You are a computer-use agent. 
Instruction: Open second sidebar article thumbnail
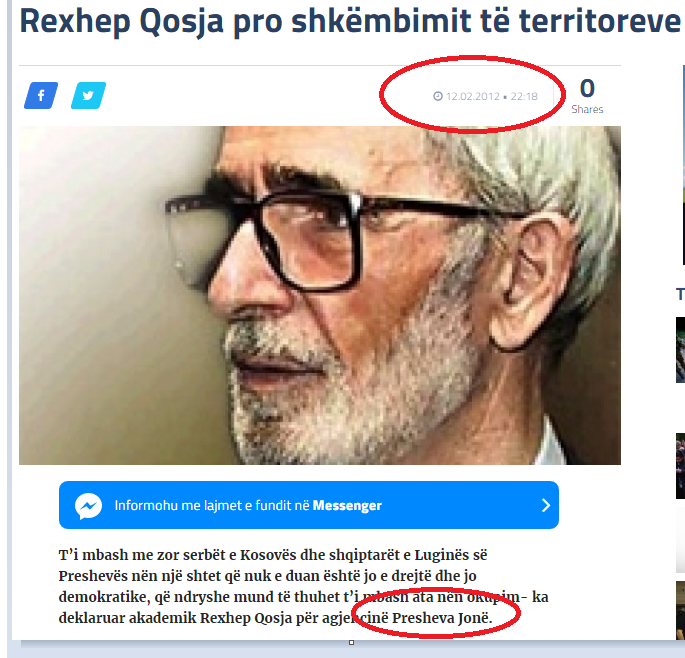click(680, 466)
